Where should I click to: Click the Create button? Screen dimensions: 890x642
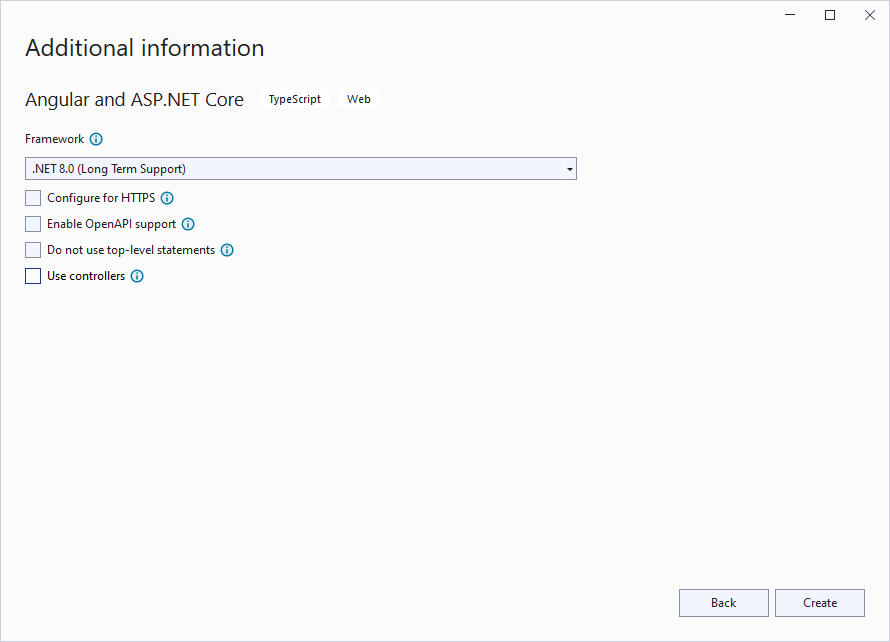820,603
